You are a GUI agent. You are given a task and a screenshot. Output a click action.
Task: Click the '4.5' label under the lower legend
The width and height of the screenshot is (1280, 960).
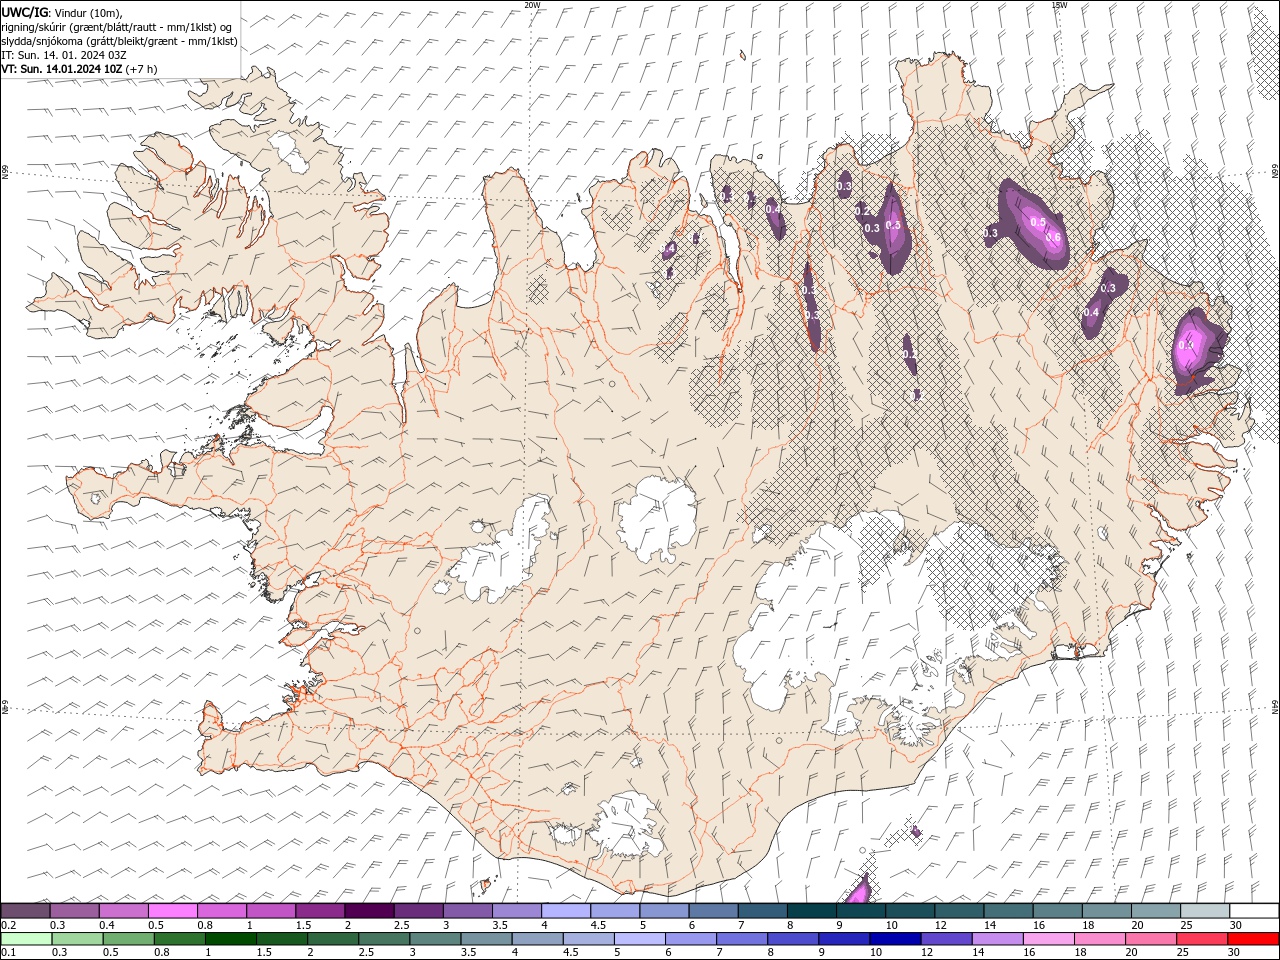click(x=572, y=953)
